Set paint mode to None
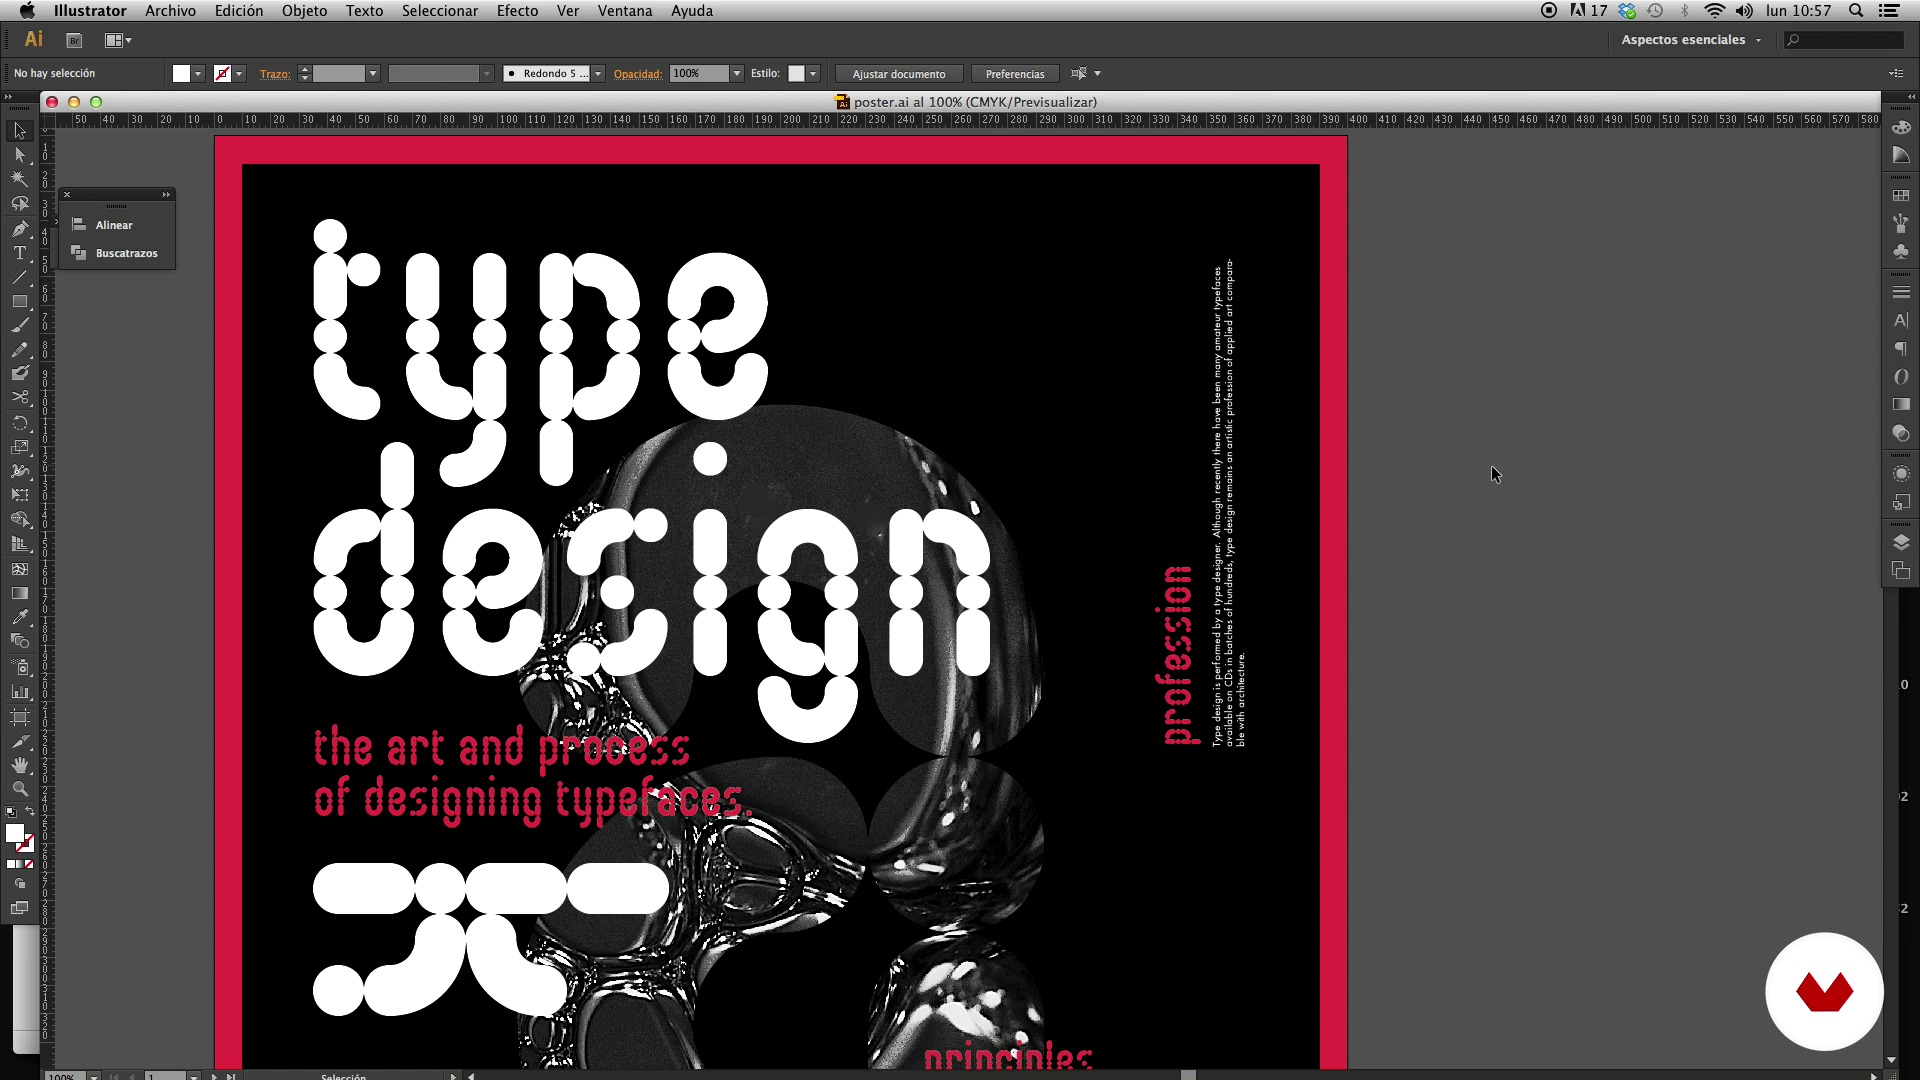This screenshot has width=1920, height=1080. [29, 864]
